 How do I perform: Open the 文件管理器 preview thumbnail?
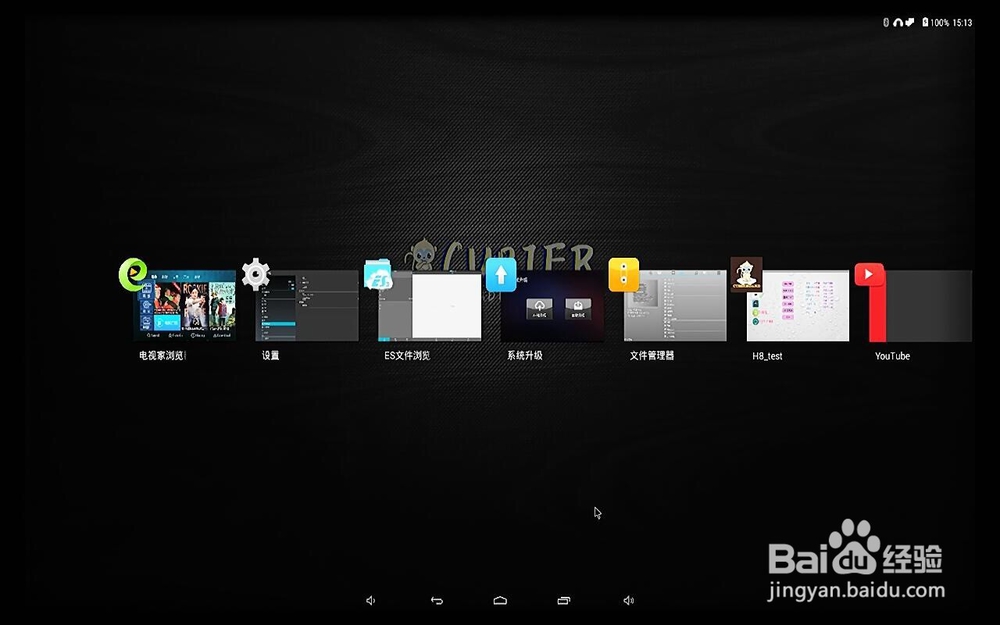point(675,305)
